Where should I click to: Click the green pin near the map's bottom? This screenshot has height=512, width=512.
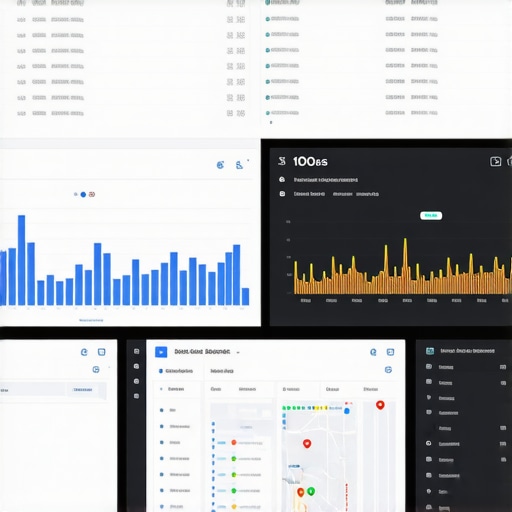coord(311,491)
